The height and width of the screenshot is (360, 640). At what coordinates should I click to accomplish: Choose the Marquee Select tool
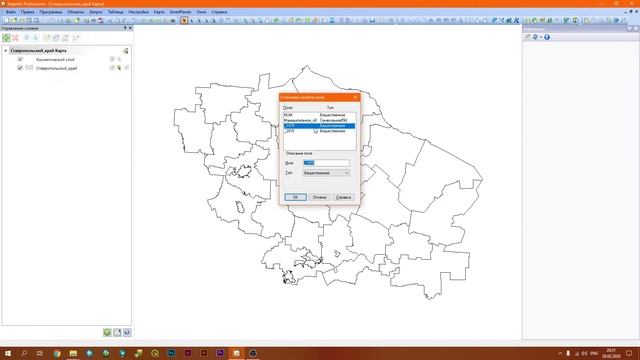192,20
